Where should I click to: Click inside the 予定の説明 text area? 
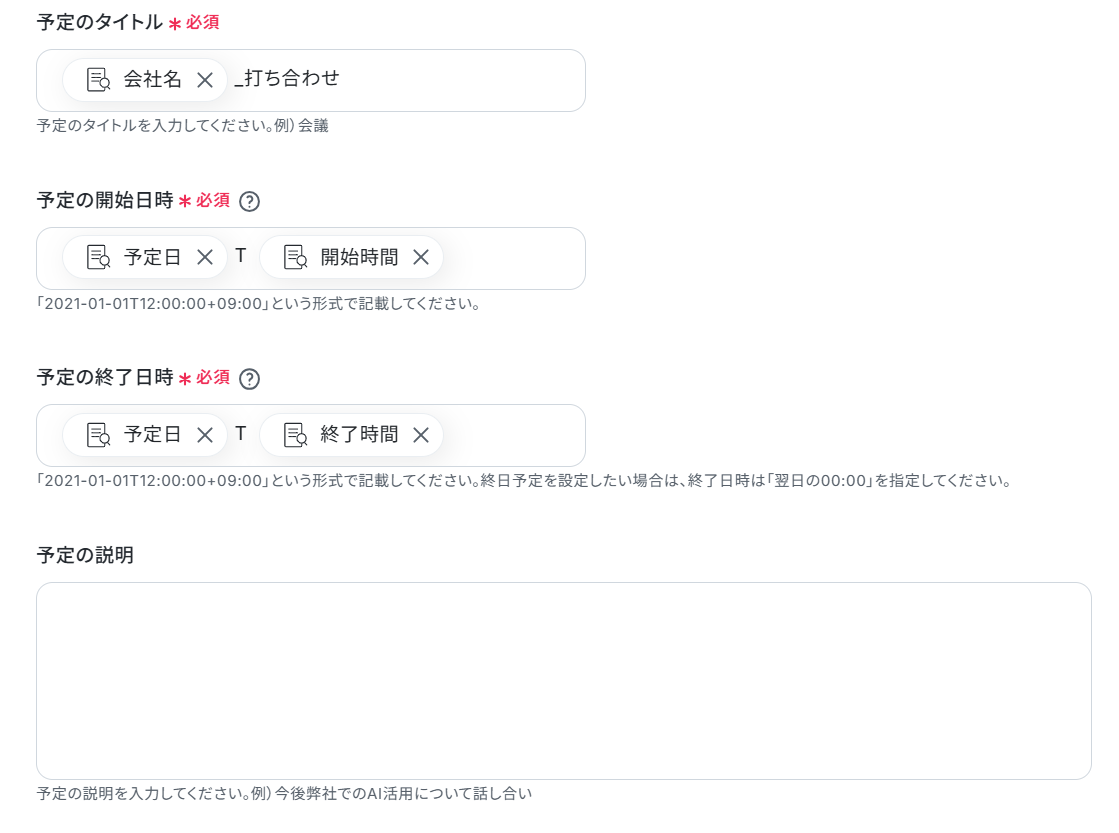point(564,681)
